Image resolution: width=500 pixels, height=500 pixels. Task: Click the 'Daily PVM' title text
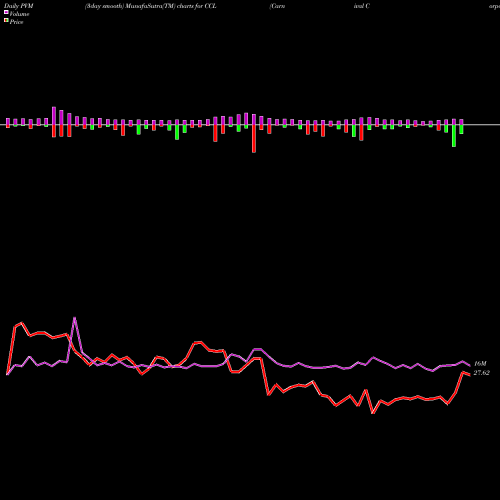[19, 6]
